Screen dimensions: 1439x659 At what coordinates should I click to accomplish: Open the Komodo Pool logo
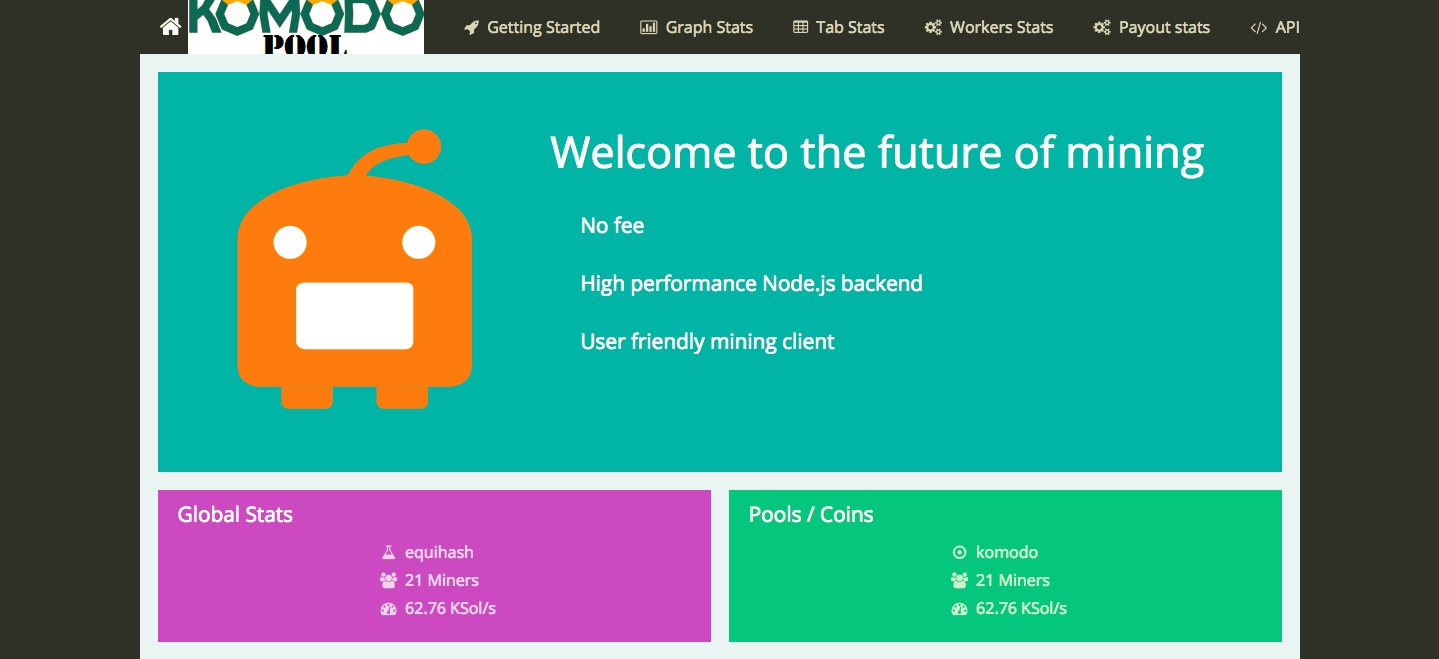[306, 27]
